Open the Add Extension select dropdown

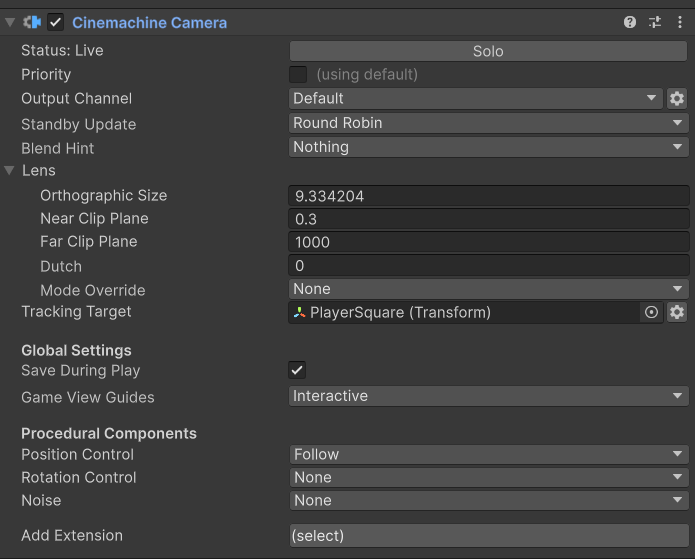point(489,536)
